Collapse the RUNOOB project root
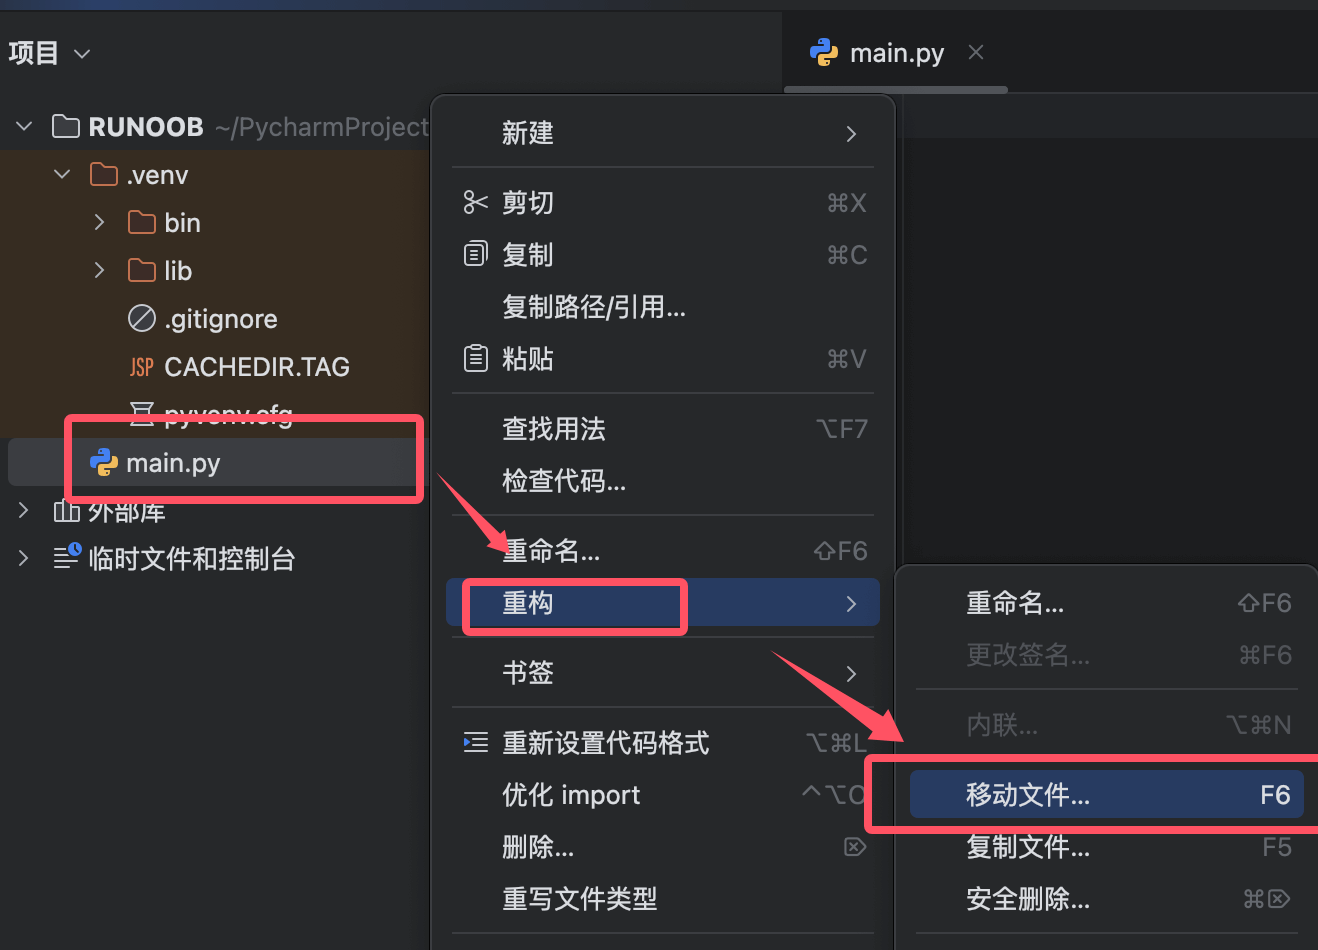The image size is (1318, 950). point(25,126)
